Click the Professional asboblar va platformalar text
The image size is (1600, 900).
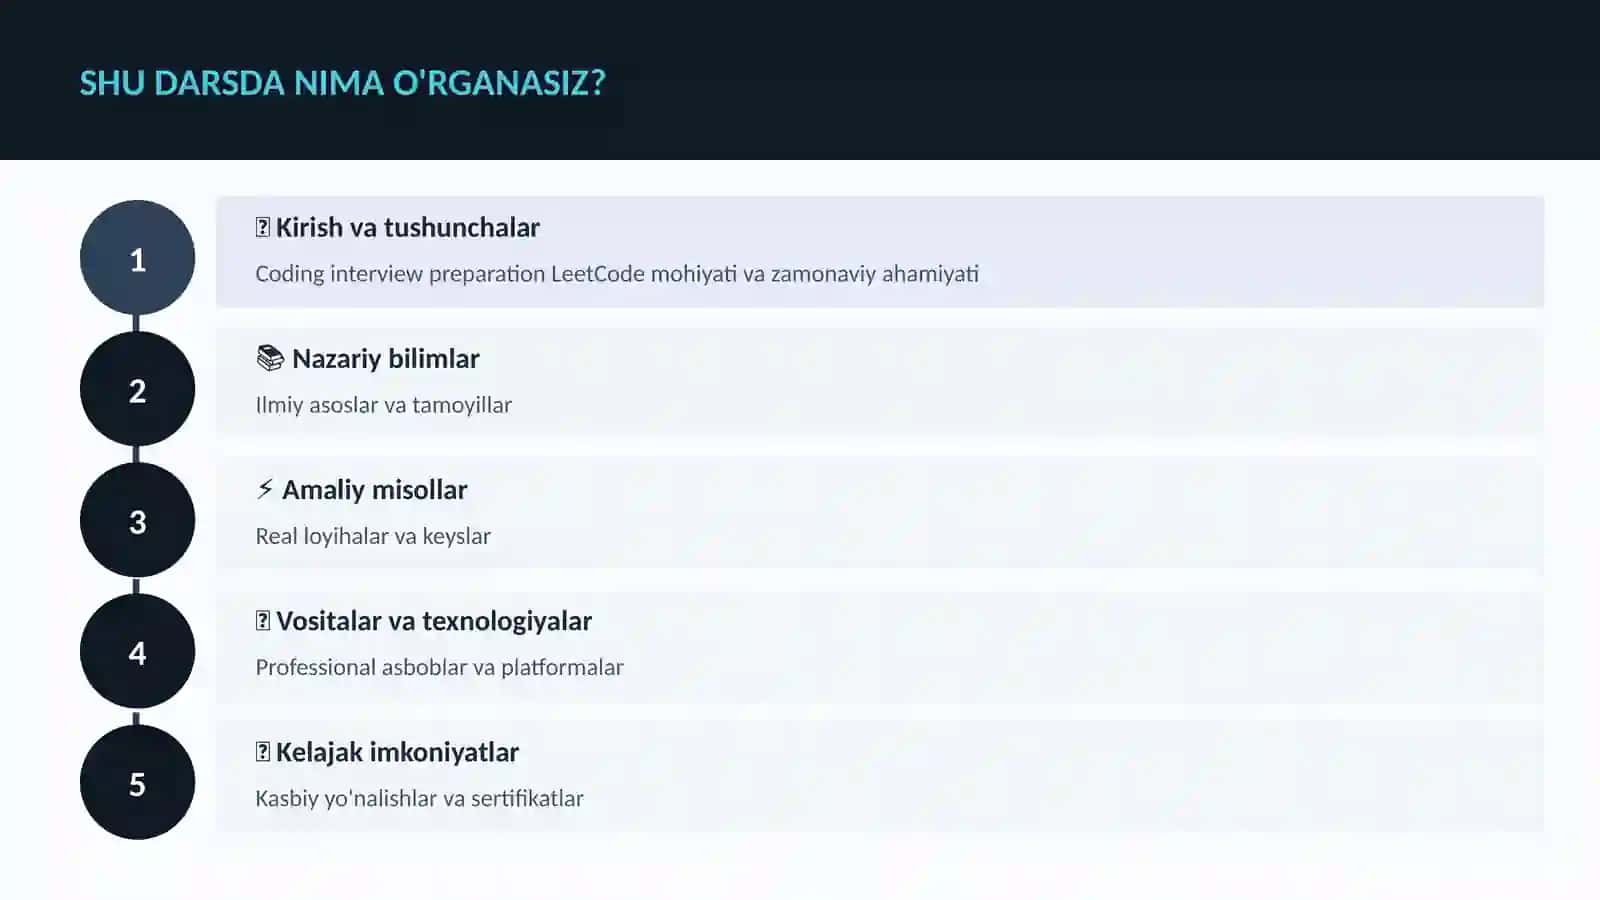point(439,667)
